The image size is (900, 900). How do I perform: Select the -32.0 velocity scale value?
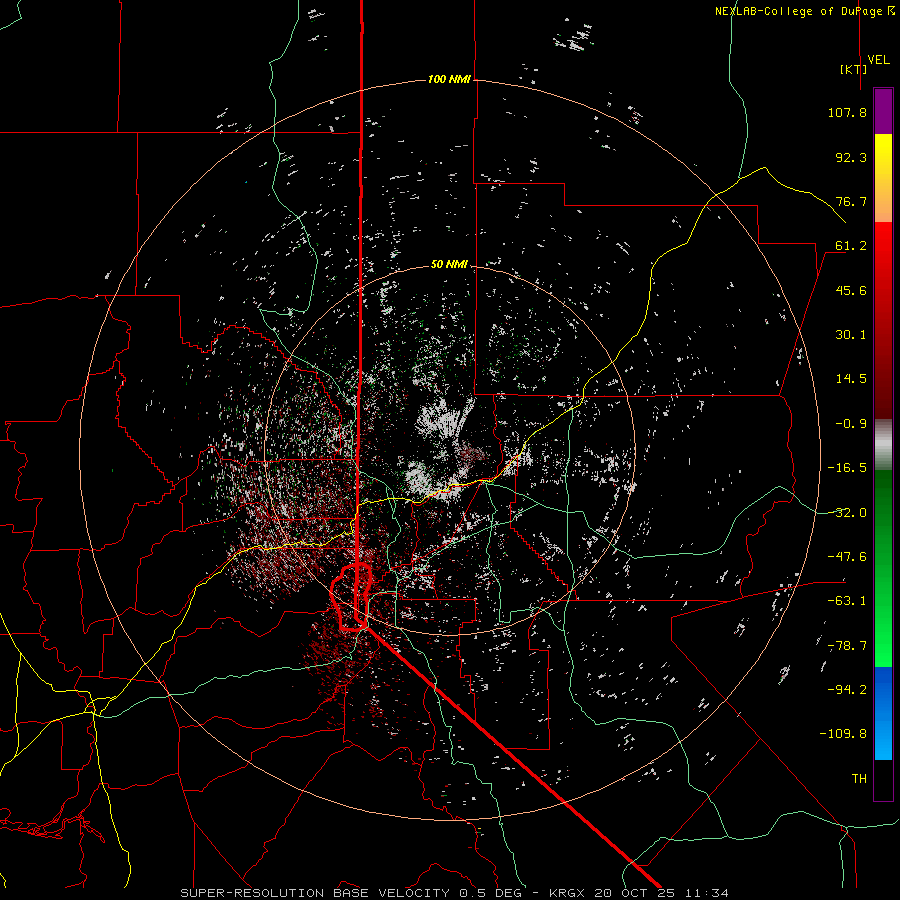[x=847, y=513]
